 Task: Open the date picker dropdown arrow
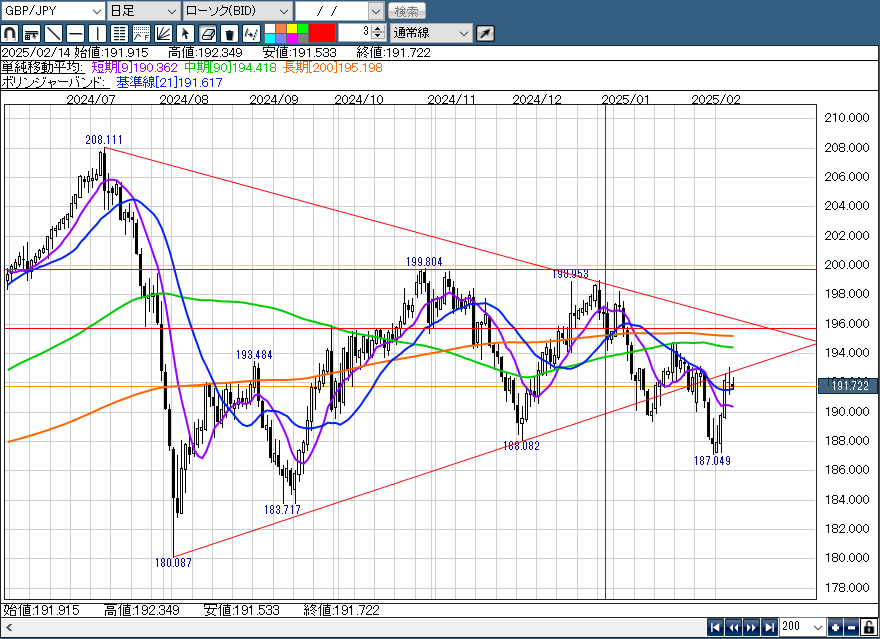(x=376, y=11)
